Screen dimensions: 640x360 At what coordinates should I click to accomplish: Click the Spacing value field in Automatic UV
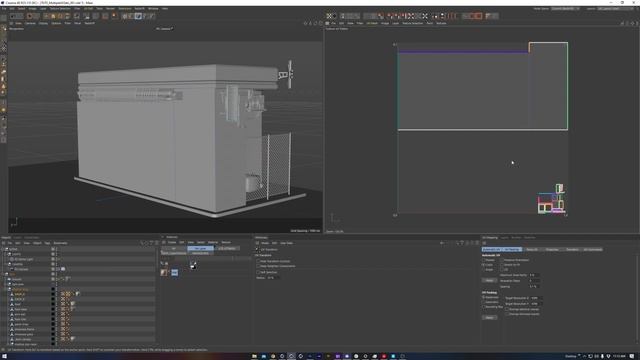coord(534,287)
